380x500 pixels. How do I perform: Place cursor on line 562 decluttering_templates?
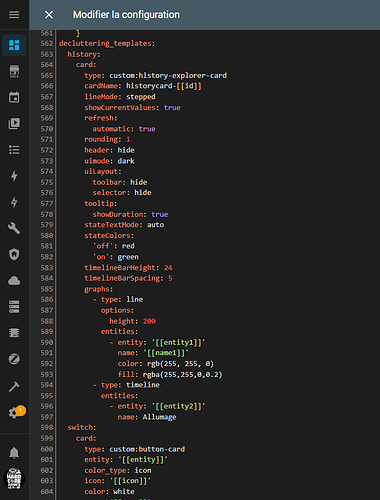[x=107, y=43]
